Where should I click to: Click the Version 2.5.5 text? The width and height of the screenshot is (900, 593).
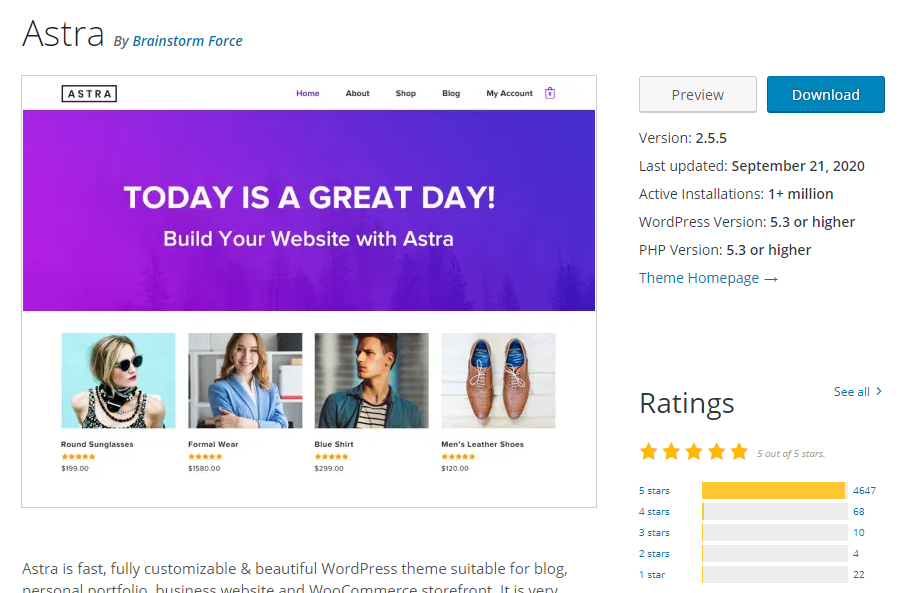682,138
